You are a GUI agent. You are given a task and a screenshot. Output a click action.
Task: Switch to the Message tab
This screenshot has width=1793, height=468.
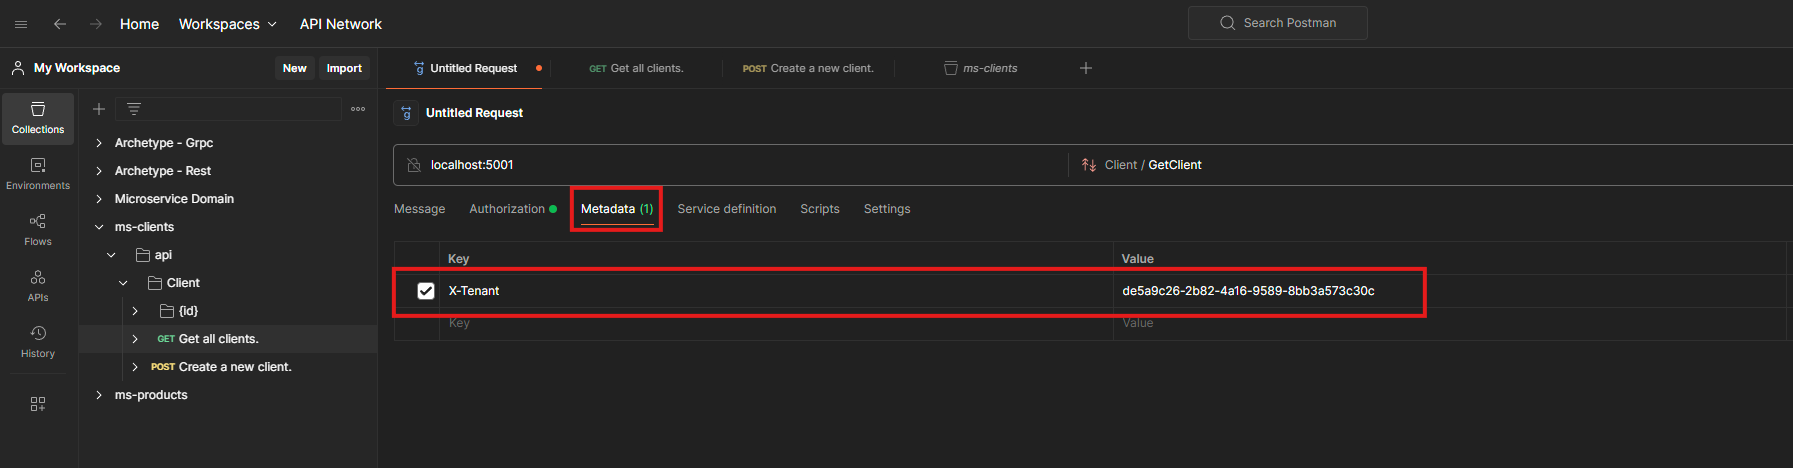pyautogui.click(x=420, y=209)
